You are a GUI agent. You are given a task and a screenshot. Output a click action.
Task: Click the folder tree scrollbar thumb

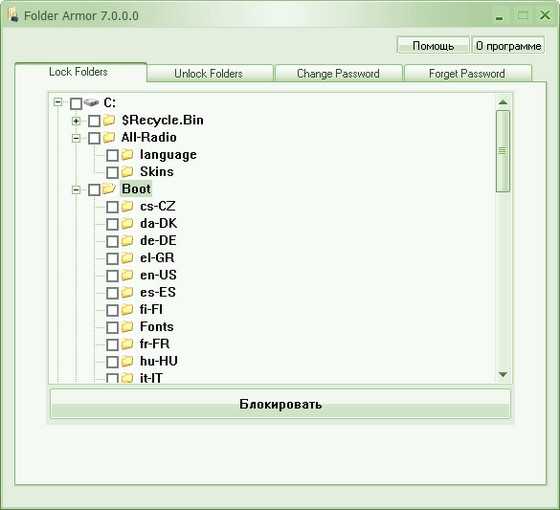503,151
